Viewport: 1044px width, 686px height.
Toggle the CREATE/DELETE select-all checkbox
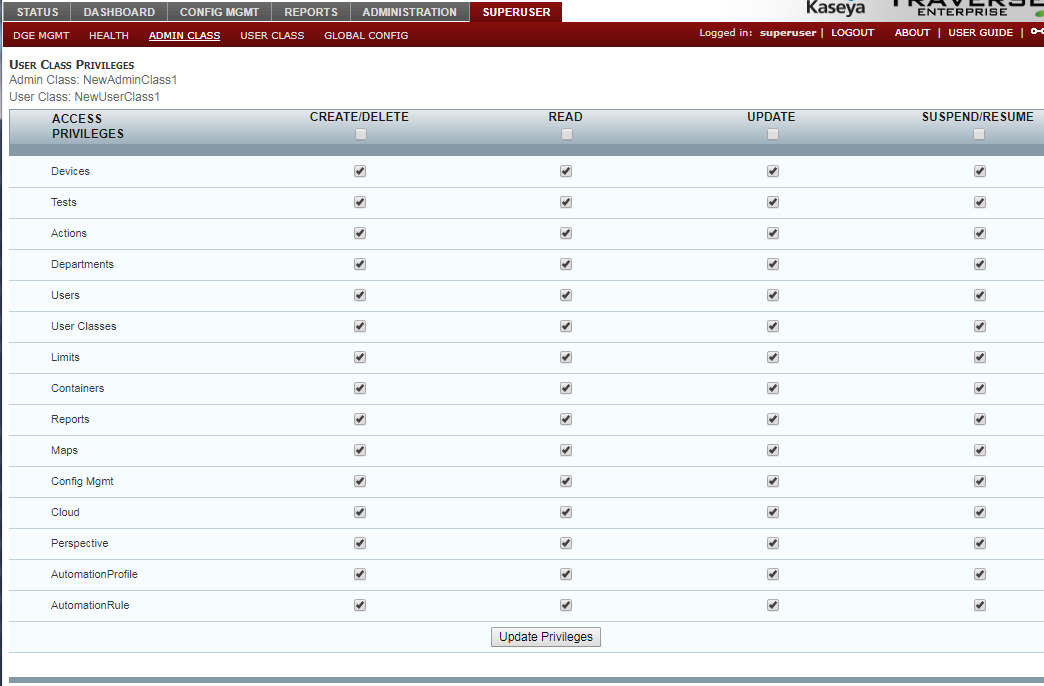pos(361,135)
